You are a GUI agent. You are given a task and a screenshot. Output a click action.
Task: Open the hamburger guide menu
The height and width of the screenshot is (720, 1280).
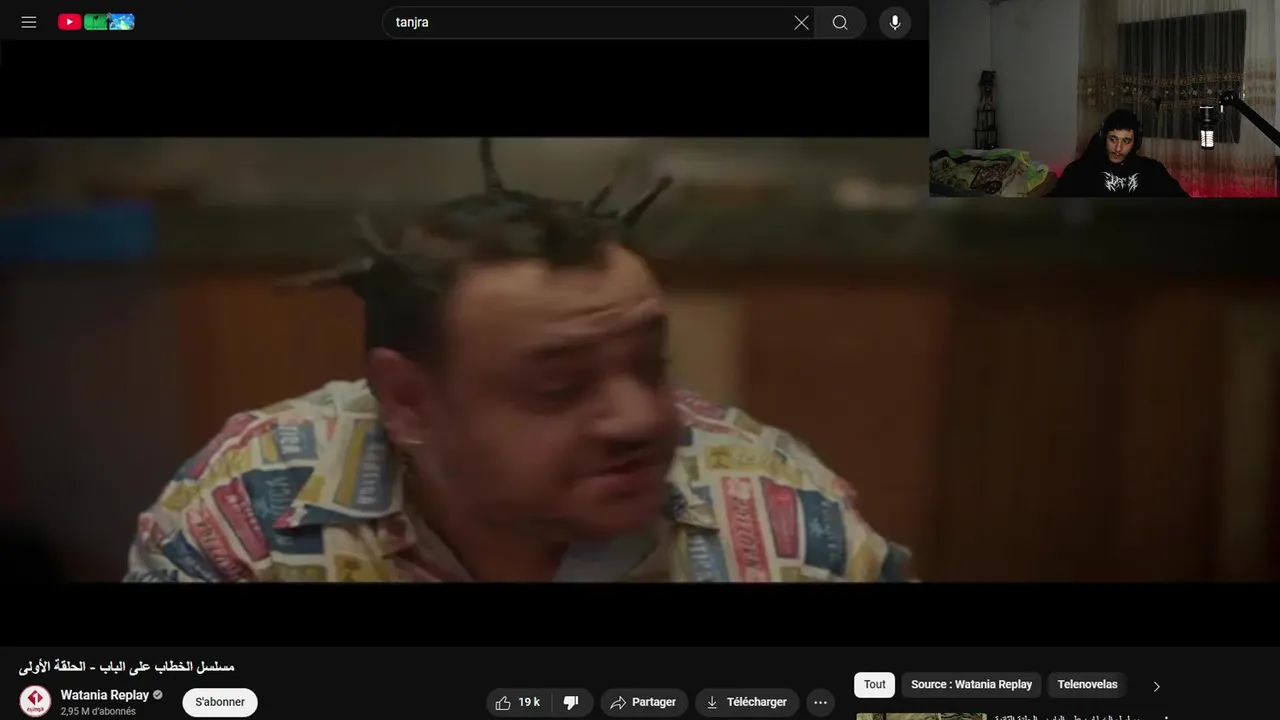[x=29, y=22]
